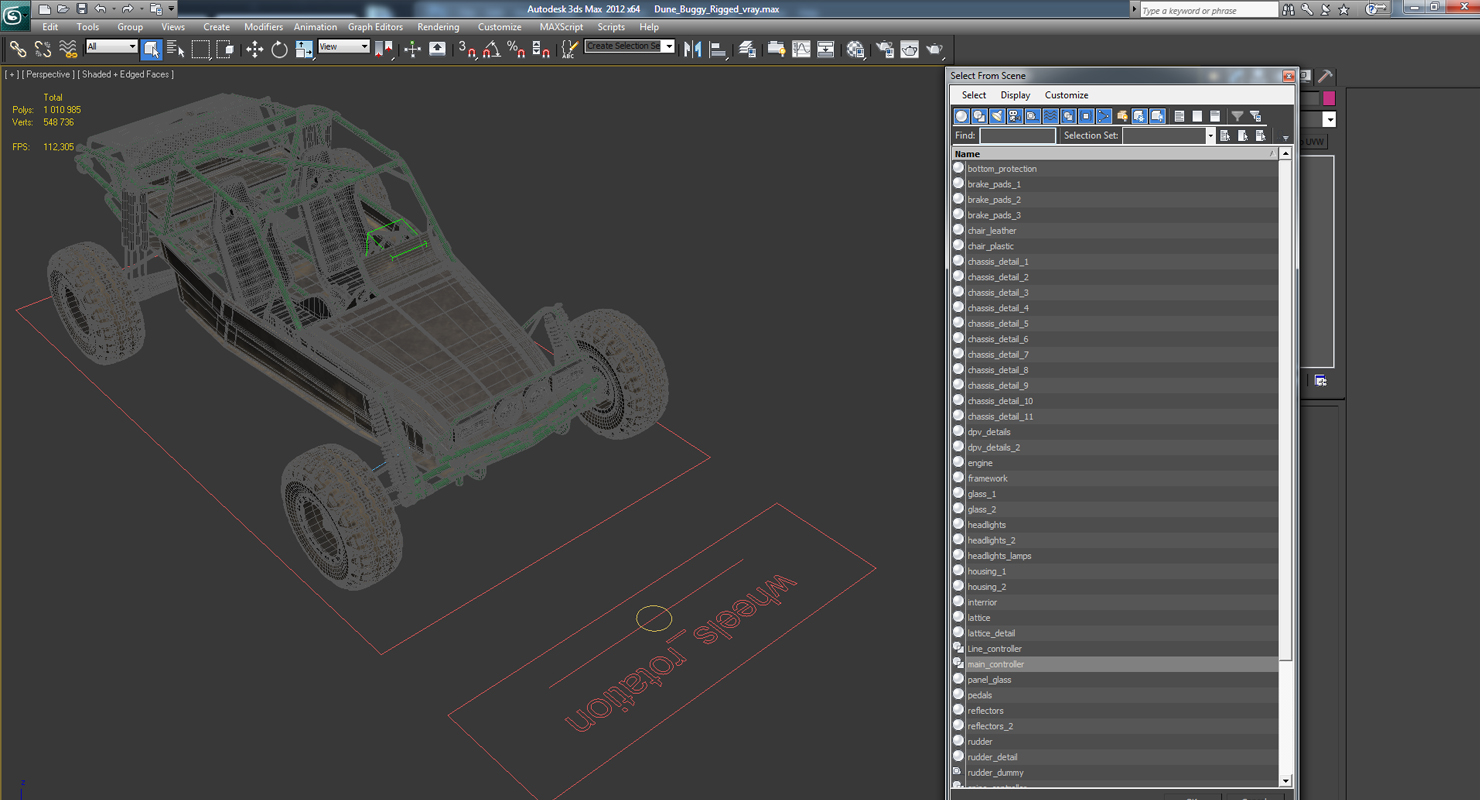Image resolution: width=1480 pixels, height=800 pixels.
Task: Toggle Display Bones filter in Select From Scene
Action: pos(1104,116)
